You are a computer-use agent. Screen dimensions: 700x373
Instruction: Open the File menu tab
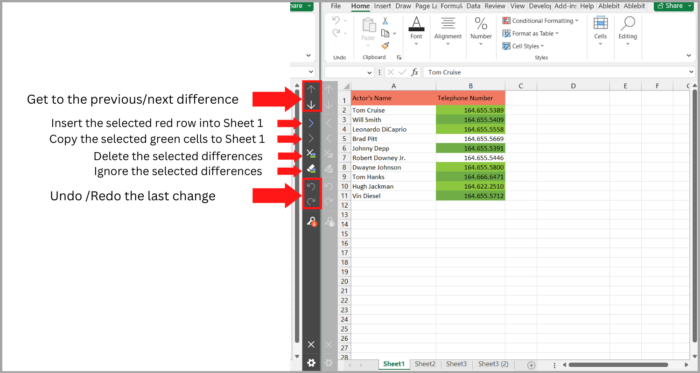click(336, 6)
